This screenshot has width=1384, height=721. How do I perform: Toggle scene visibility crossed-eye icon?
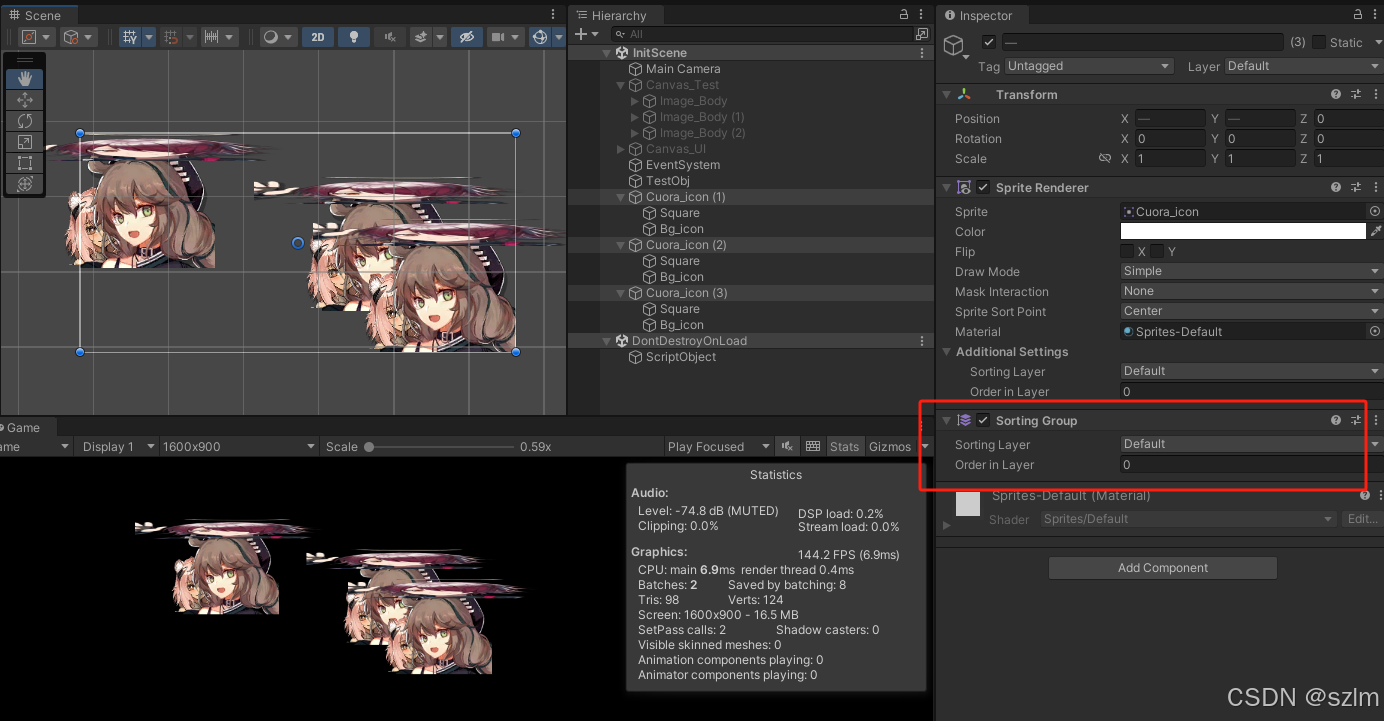pyautogui.click(x=466, y=37)
